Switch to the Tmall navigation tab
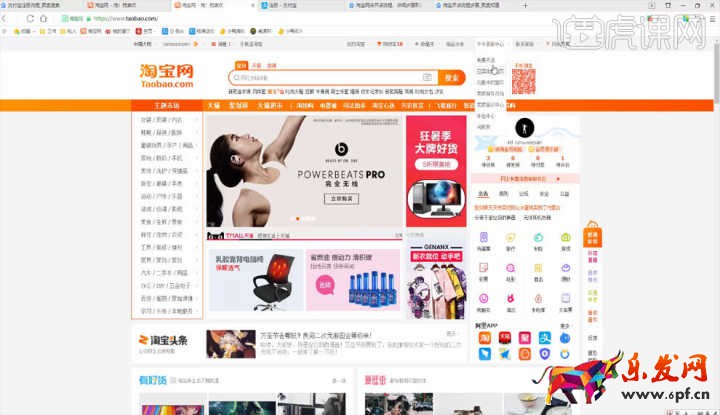The width and height of the screenshot is (720, 415). [213, 105]
